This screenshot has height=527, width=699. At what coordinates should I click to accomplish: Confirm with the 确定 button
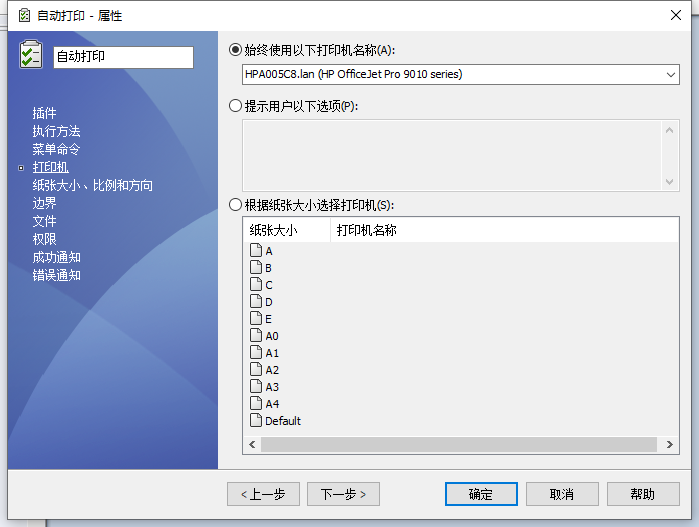[x=481, y=494]
